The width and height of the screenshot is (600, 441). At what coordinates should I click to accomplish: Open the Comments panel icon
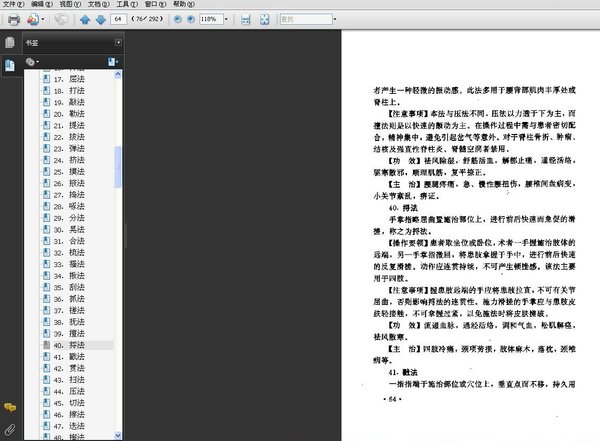coord(9,407)
